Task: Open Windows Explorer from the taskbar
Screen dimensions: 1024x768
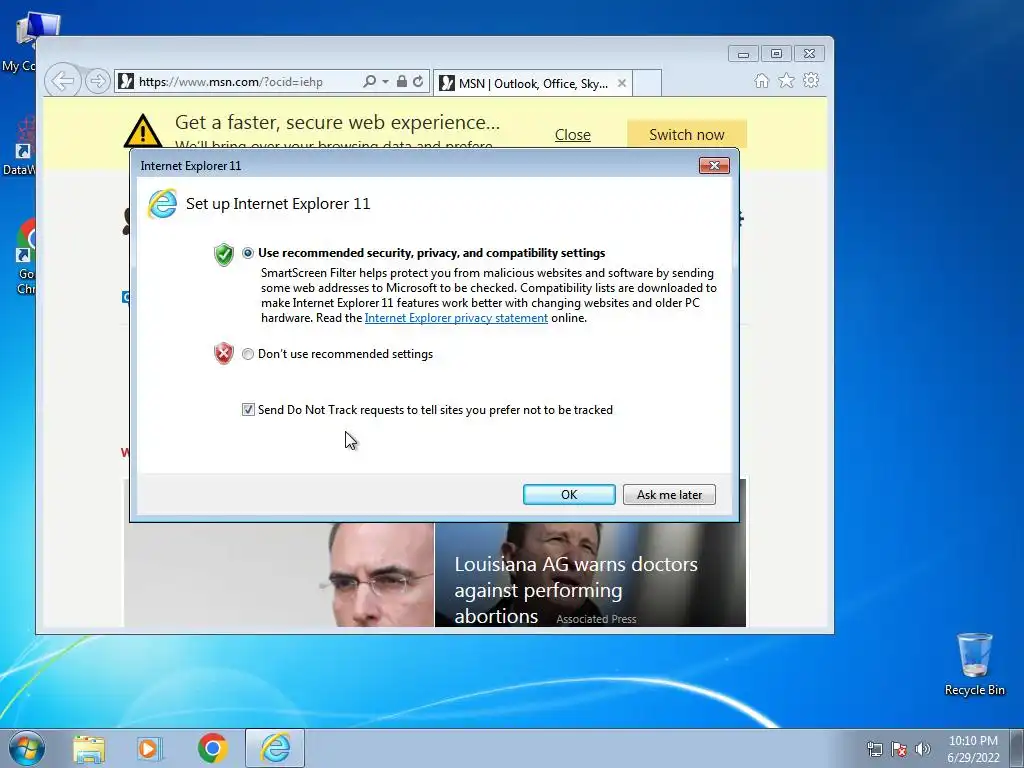Action: coord(89,749)
